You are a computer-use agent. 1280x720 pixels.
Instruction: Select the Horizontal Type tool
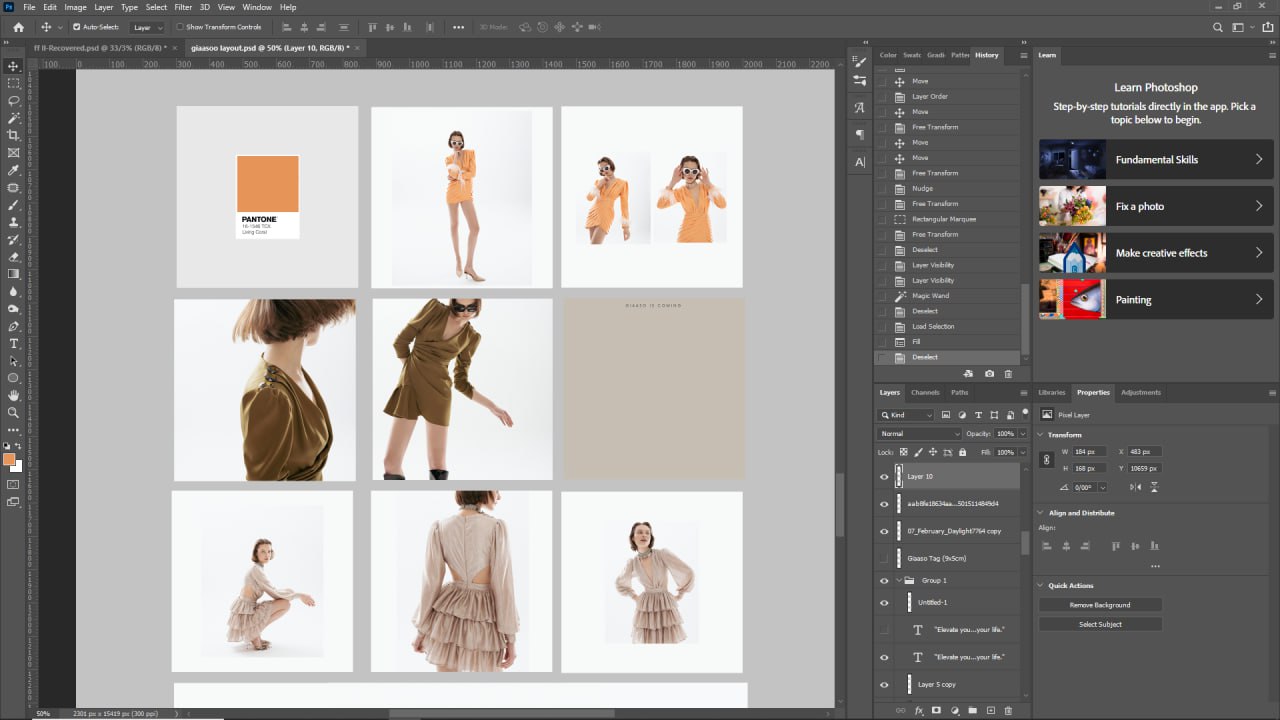tap(13, 343)
